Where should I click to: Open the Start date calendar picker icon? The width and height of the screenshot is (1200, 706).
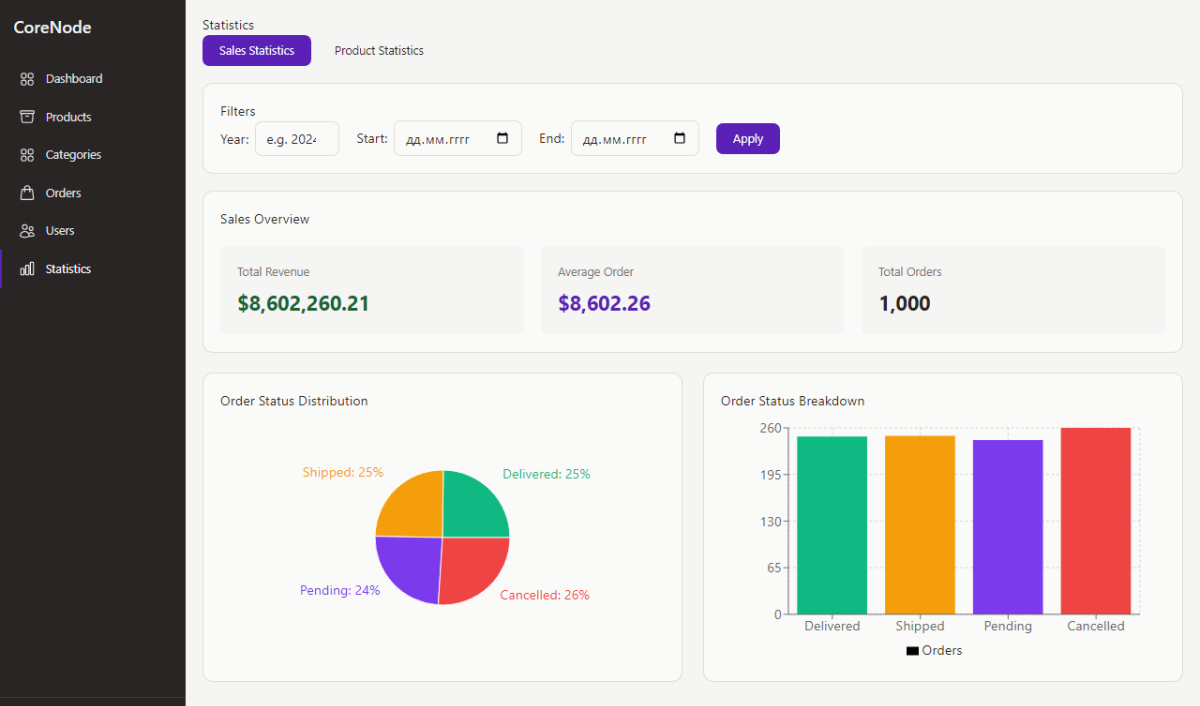tap(503, 139)
